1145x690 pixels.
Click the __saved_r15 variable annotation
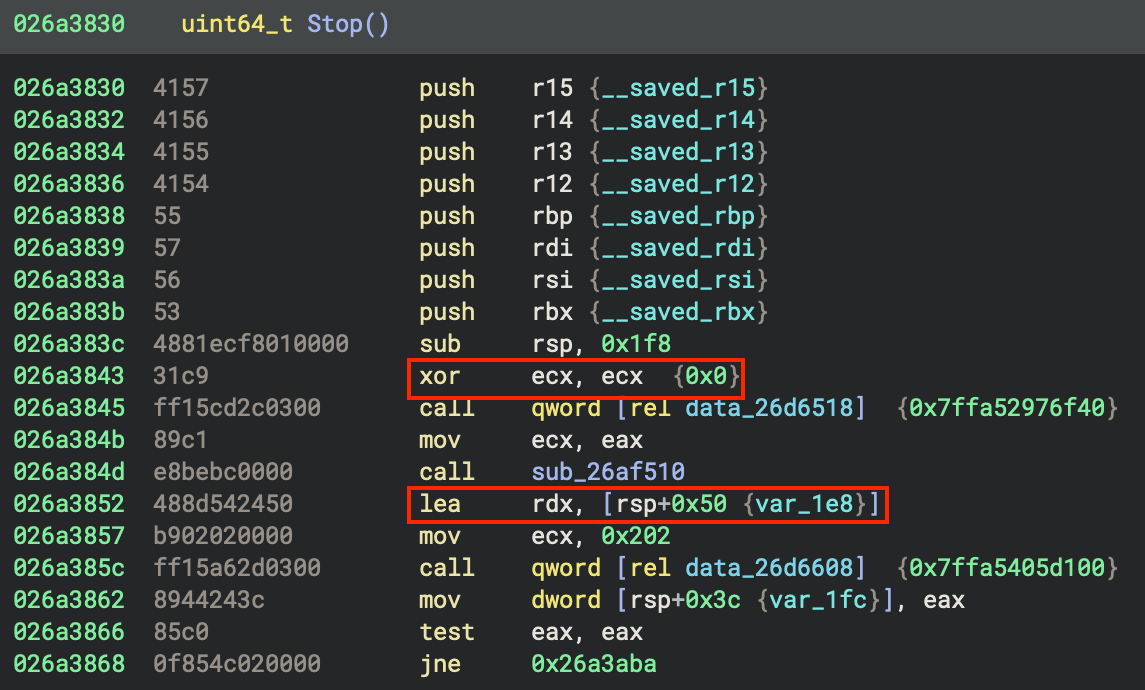click(678, 88)
